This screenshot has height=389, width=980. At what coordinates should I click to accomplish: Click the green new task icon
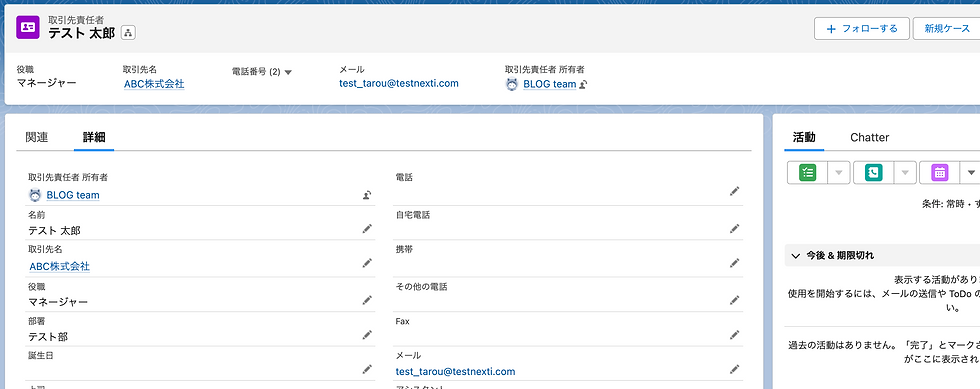808,173
